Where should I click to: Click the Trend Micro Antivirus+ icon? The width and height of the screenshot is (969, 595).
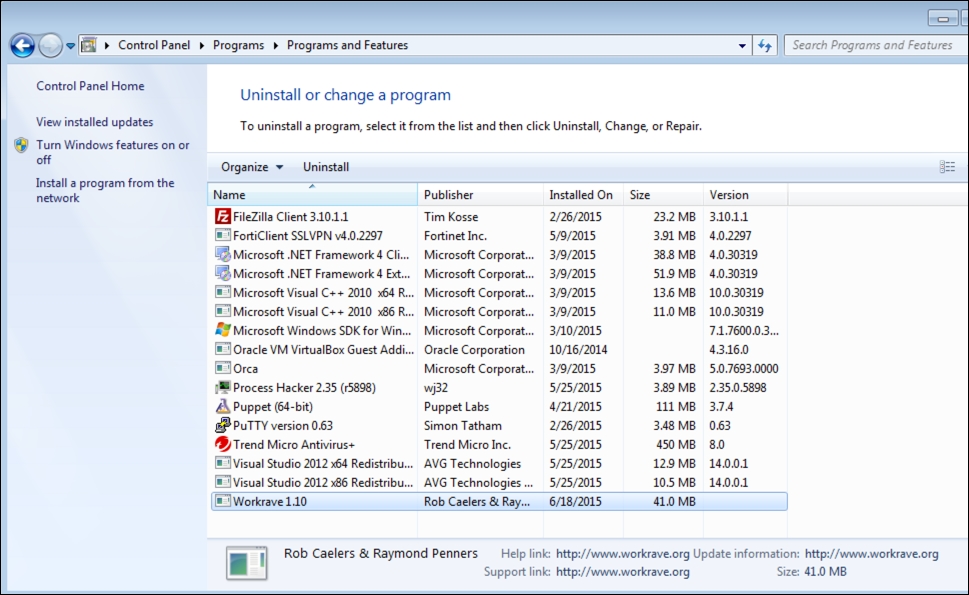[223, 445]
